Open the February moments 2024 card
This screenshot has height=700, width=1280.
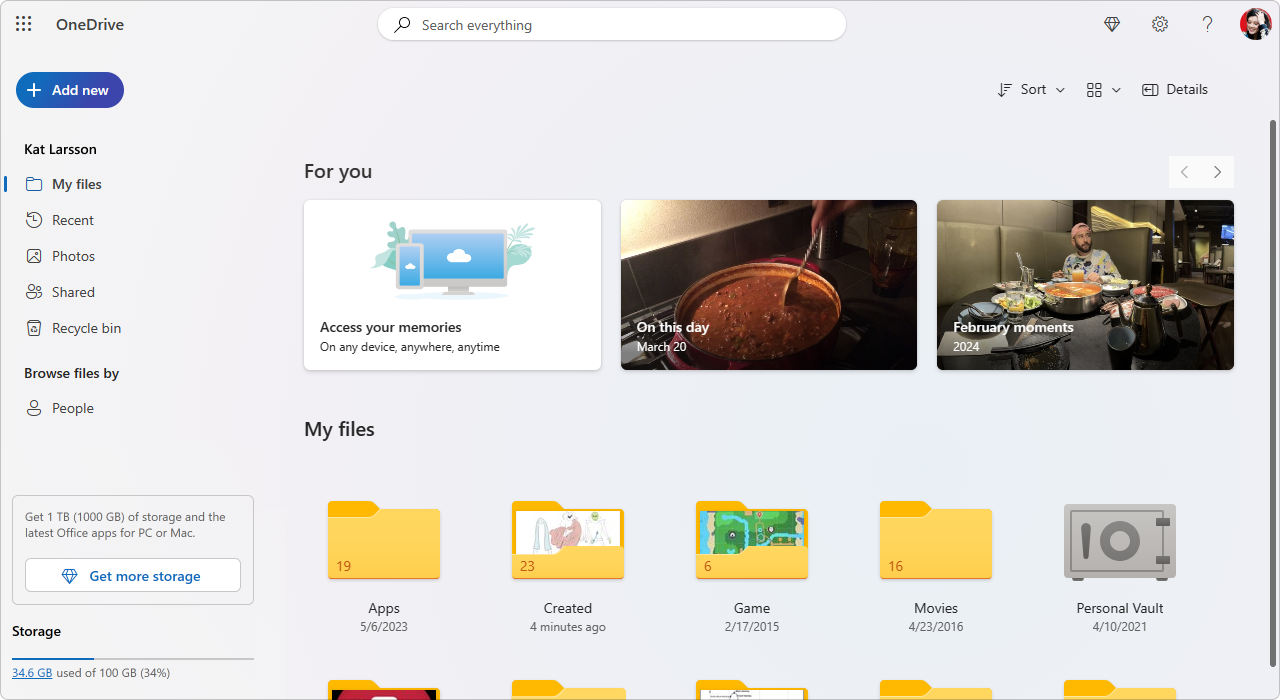click(x=1084, y=284)
